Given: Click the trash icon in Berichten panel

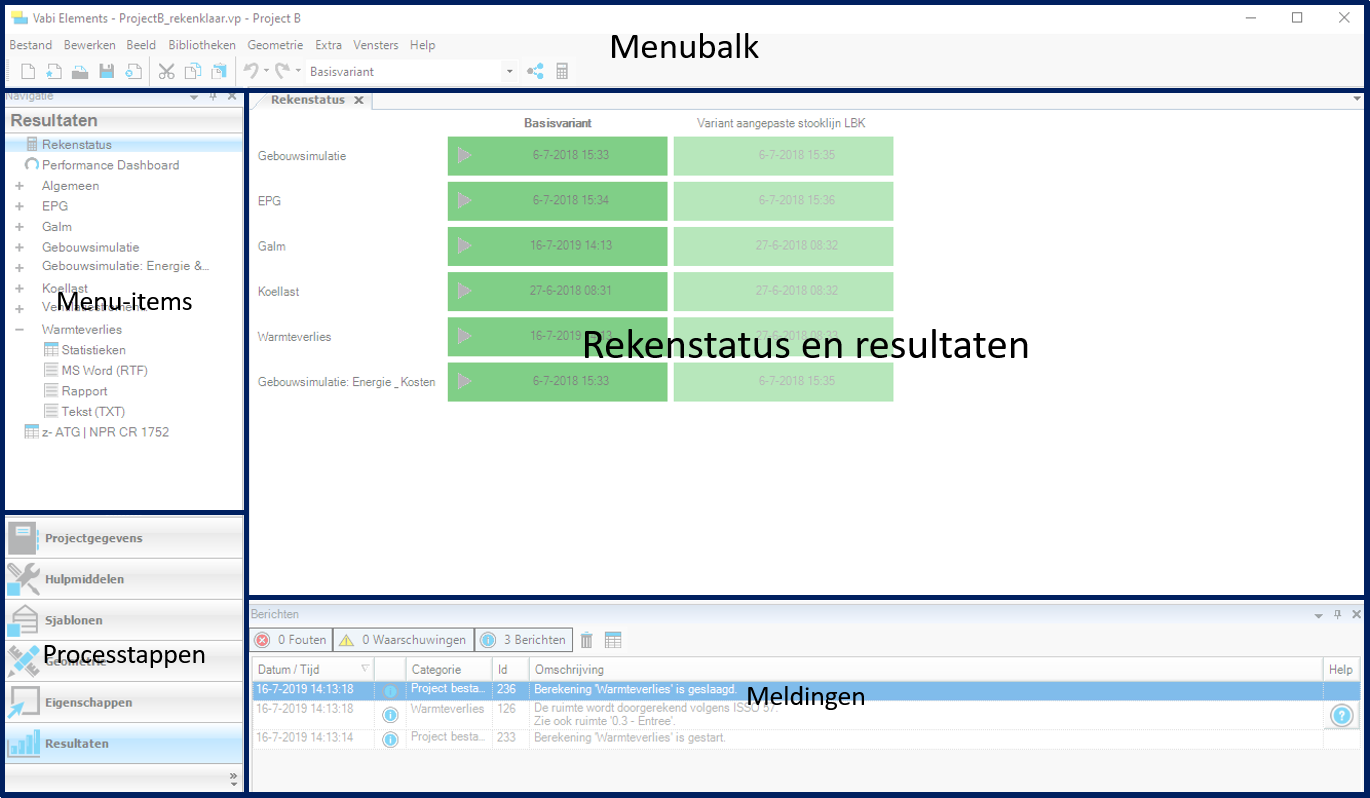Looking at the screenshot, I should pos(587,640).
